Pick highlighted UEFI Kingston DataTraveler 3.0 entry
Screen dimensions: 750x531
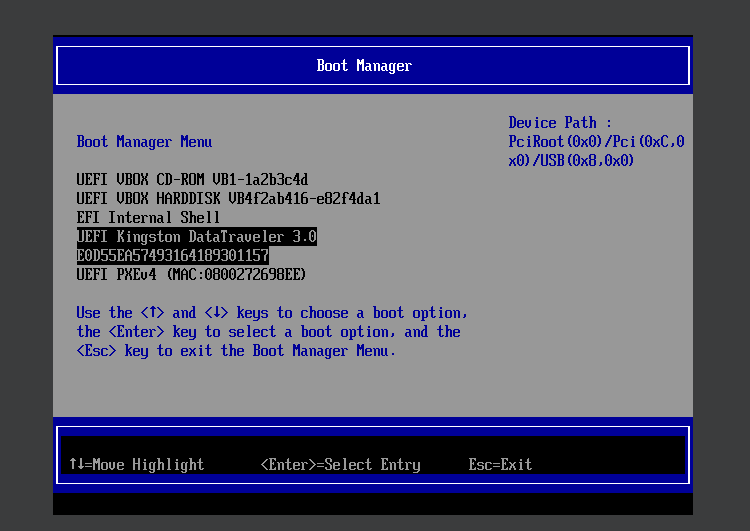[197, 237]
